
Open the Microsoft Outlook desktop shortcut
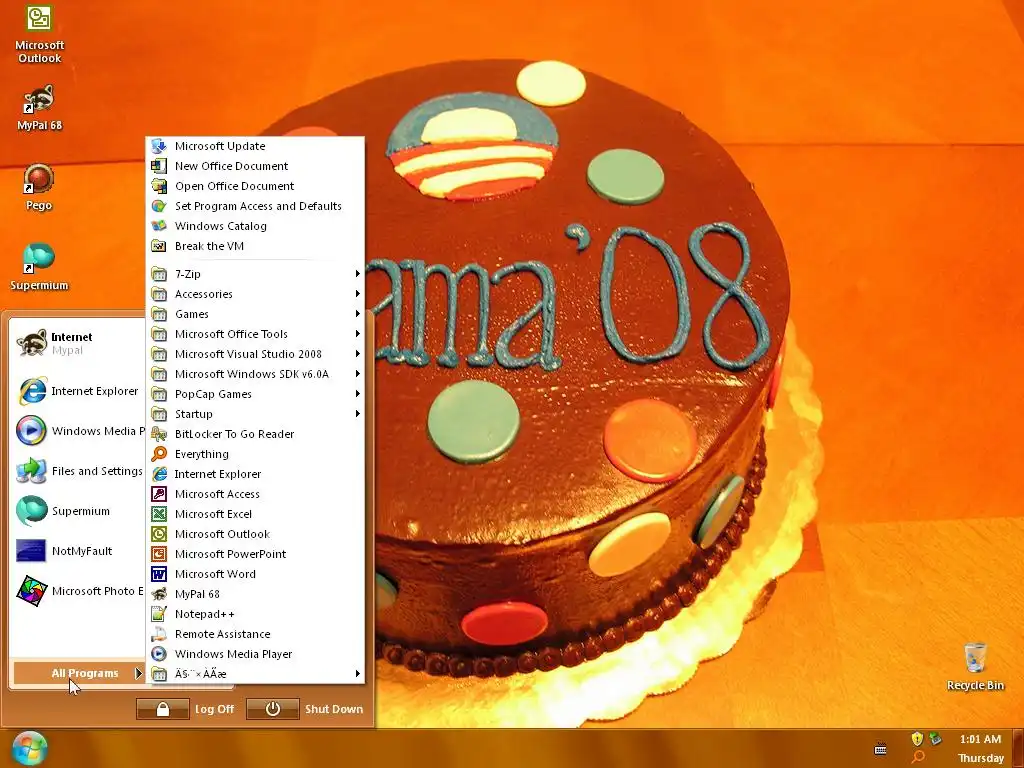[39, 34]
